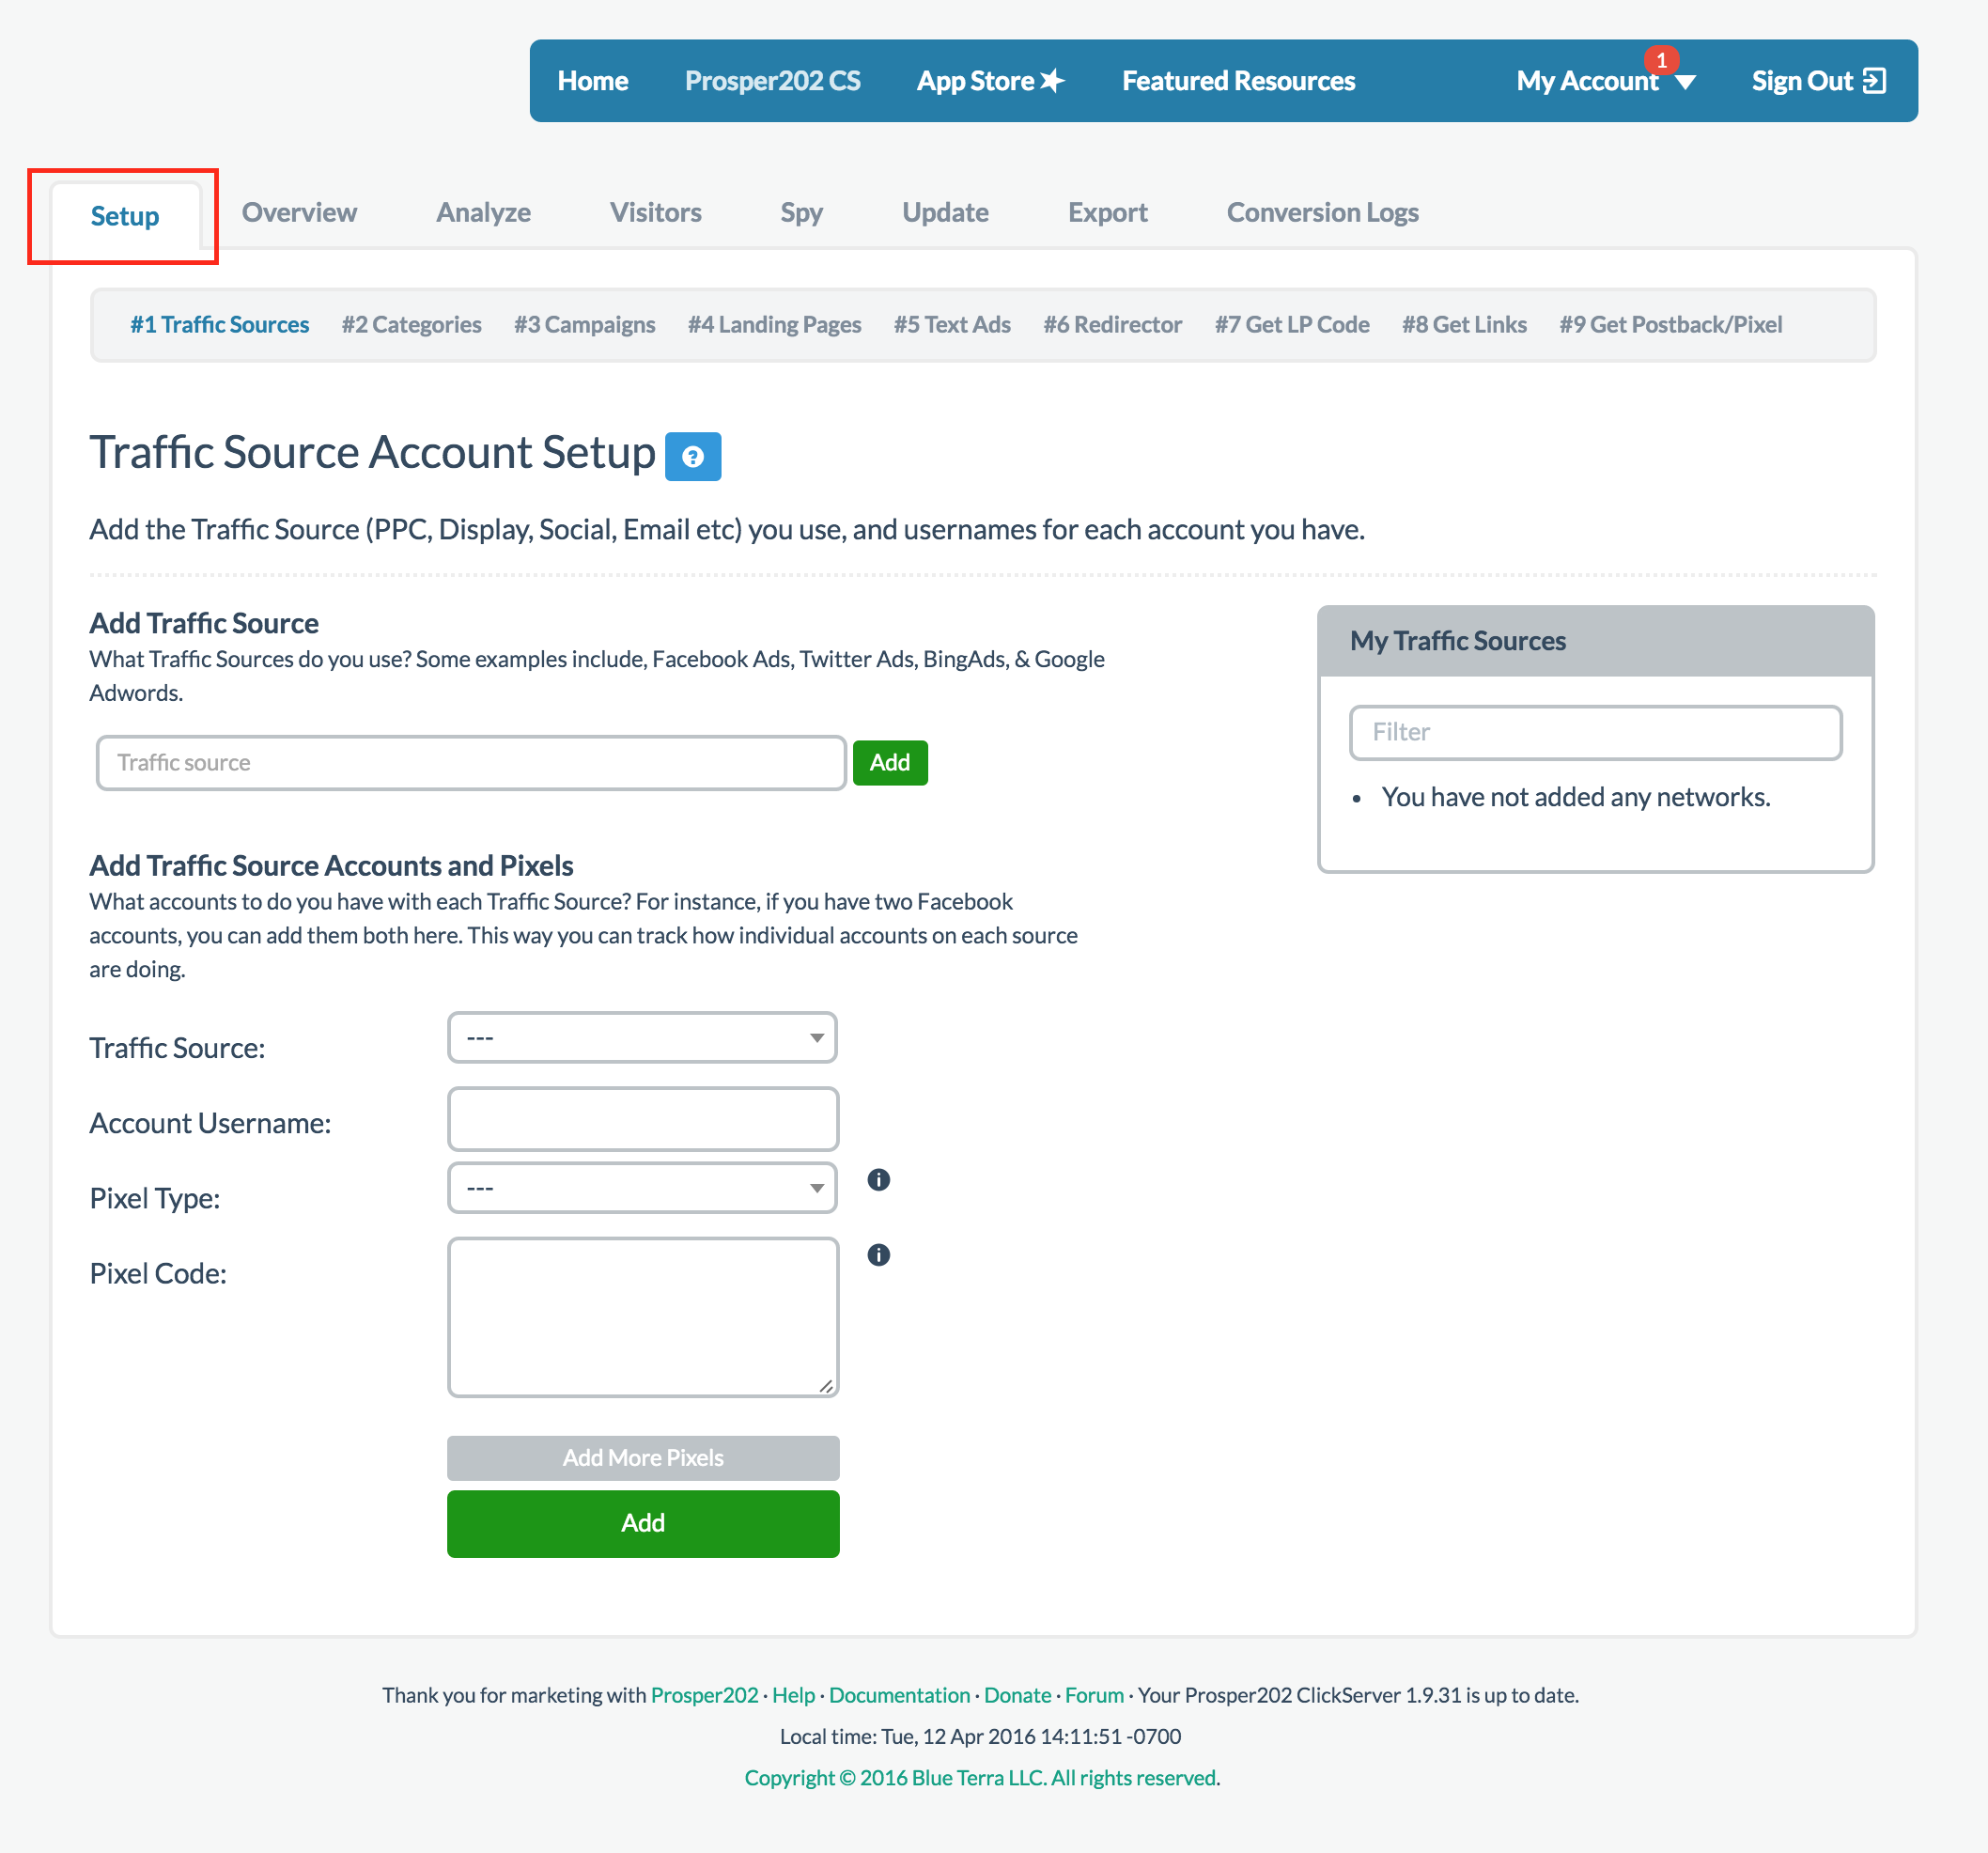Open the Traffic Source dropdown

point(642,1037)
